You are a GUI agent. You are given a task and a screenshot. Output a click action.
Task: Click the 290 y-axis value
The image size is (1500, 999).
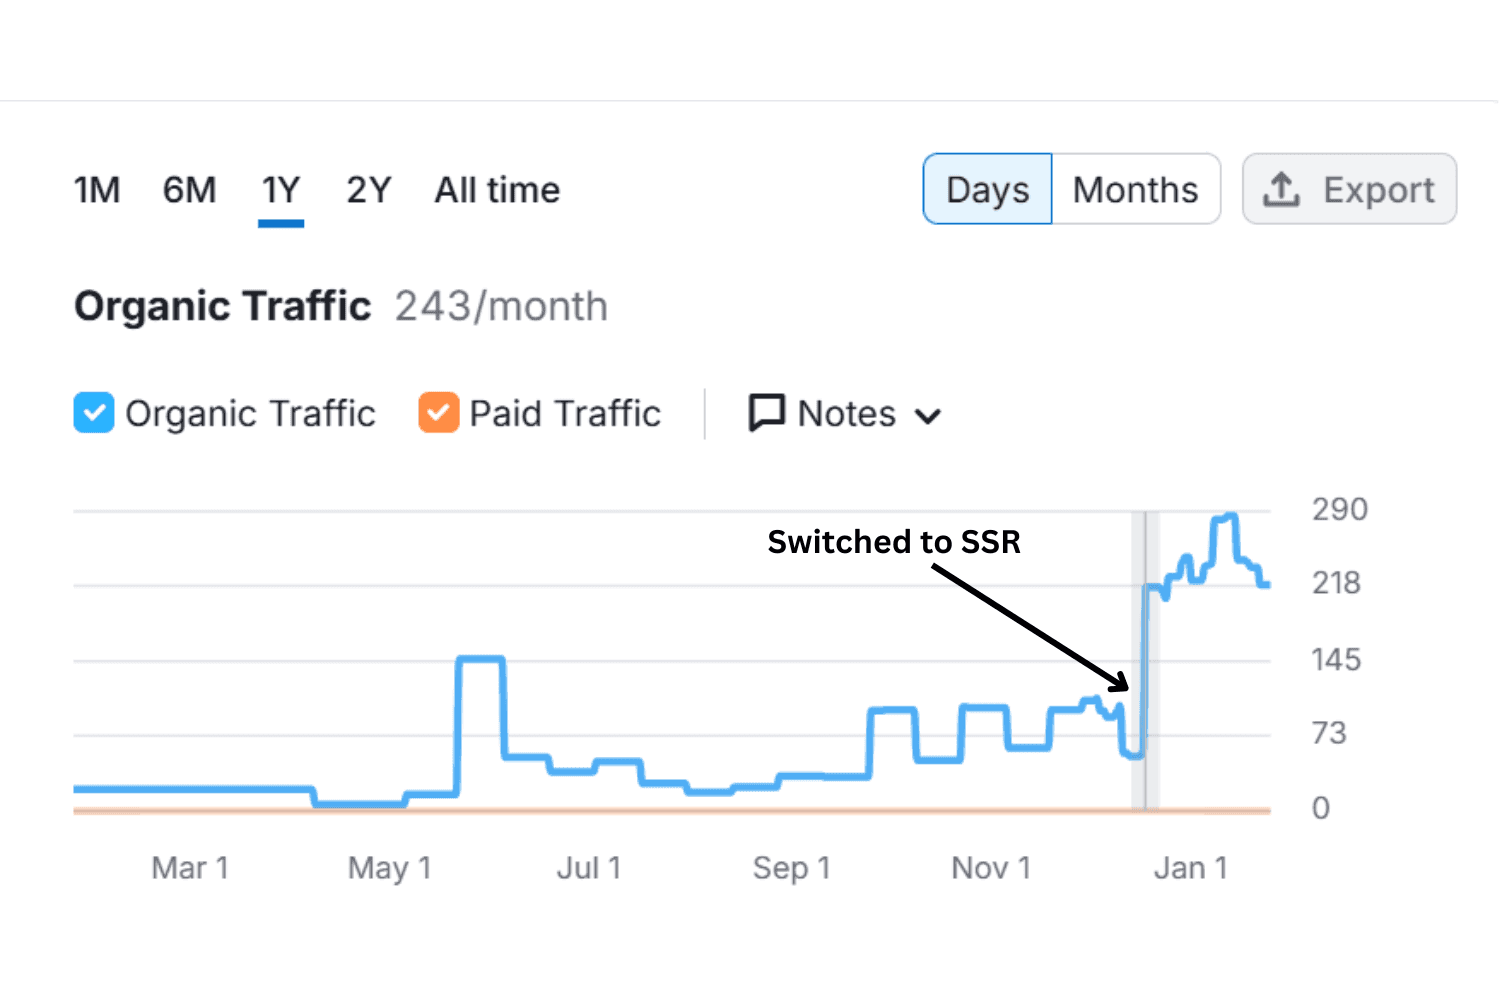pos(1340,510)
